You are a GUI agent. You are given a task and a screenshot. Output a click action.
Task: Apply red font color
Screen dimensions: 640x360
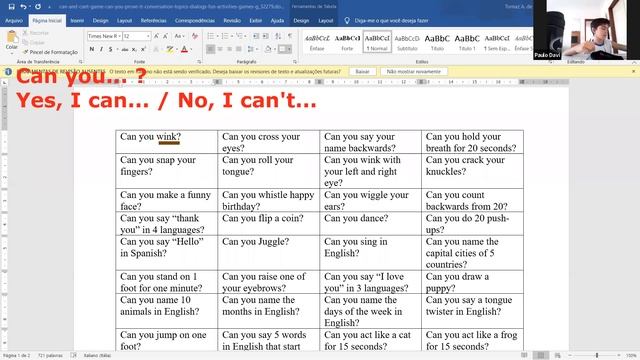[x=184, y=49]
